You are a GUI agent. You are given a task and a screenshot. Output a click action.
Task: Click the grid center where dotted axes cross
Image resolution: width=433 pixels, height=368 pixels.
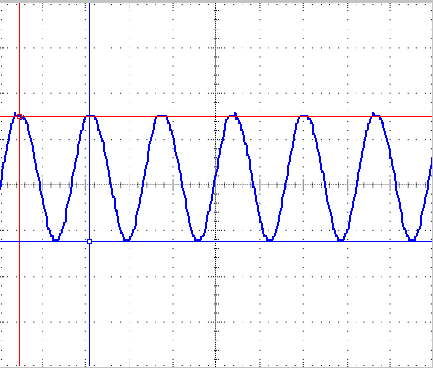click(x=216, y=184)
